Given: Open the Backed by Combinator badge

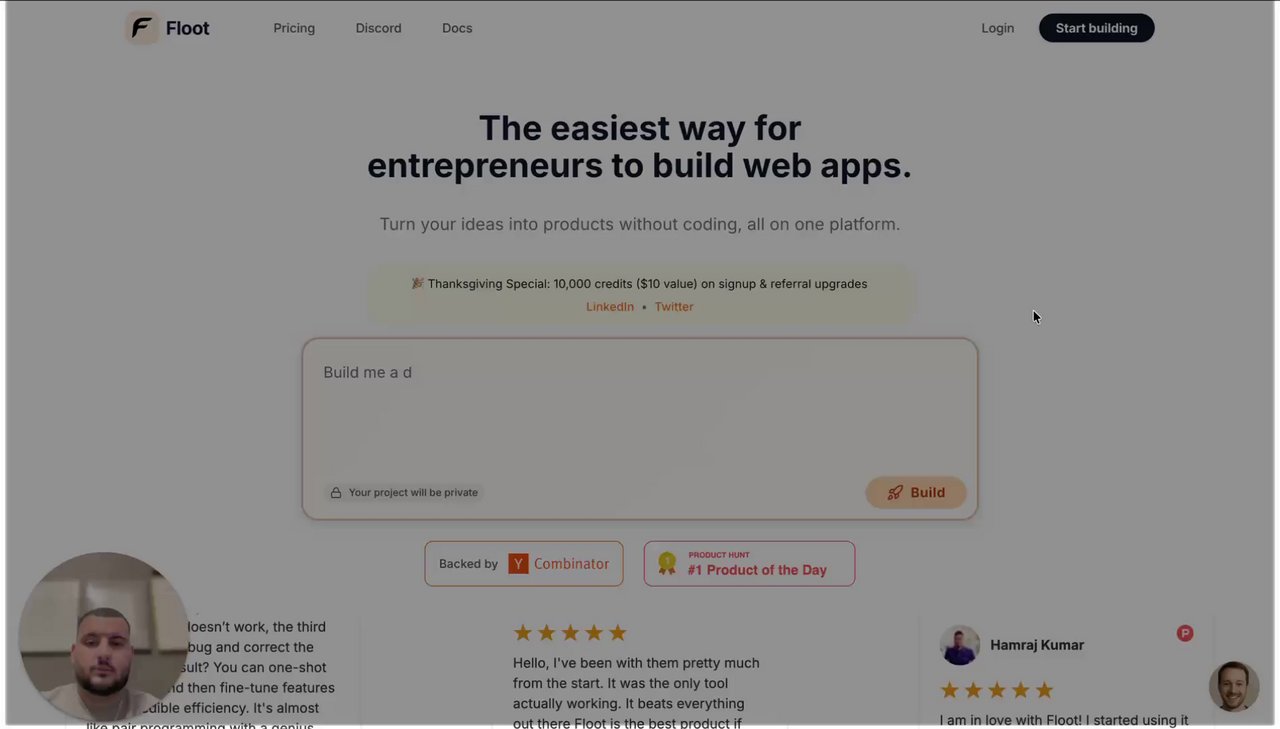Looking at the screenshot, I should coord(524,564).
